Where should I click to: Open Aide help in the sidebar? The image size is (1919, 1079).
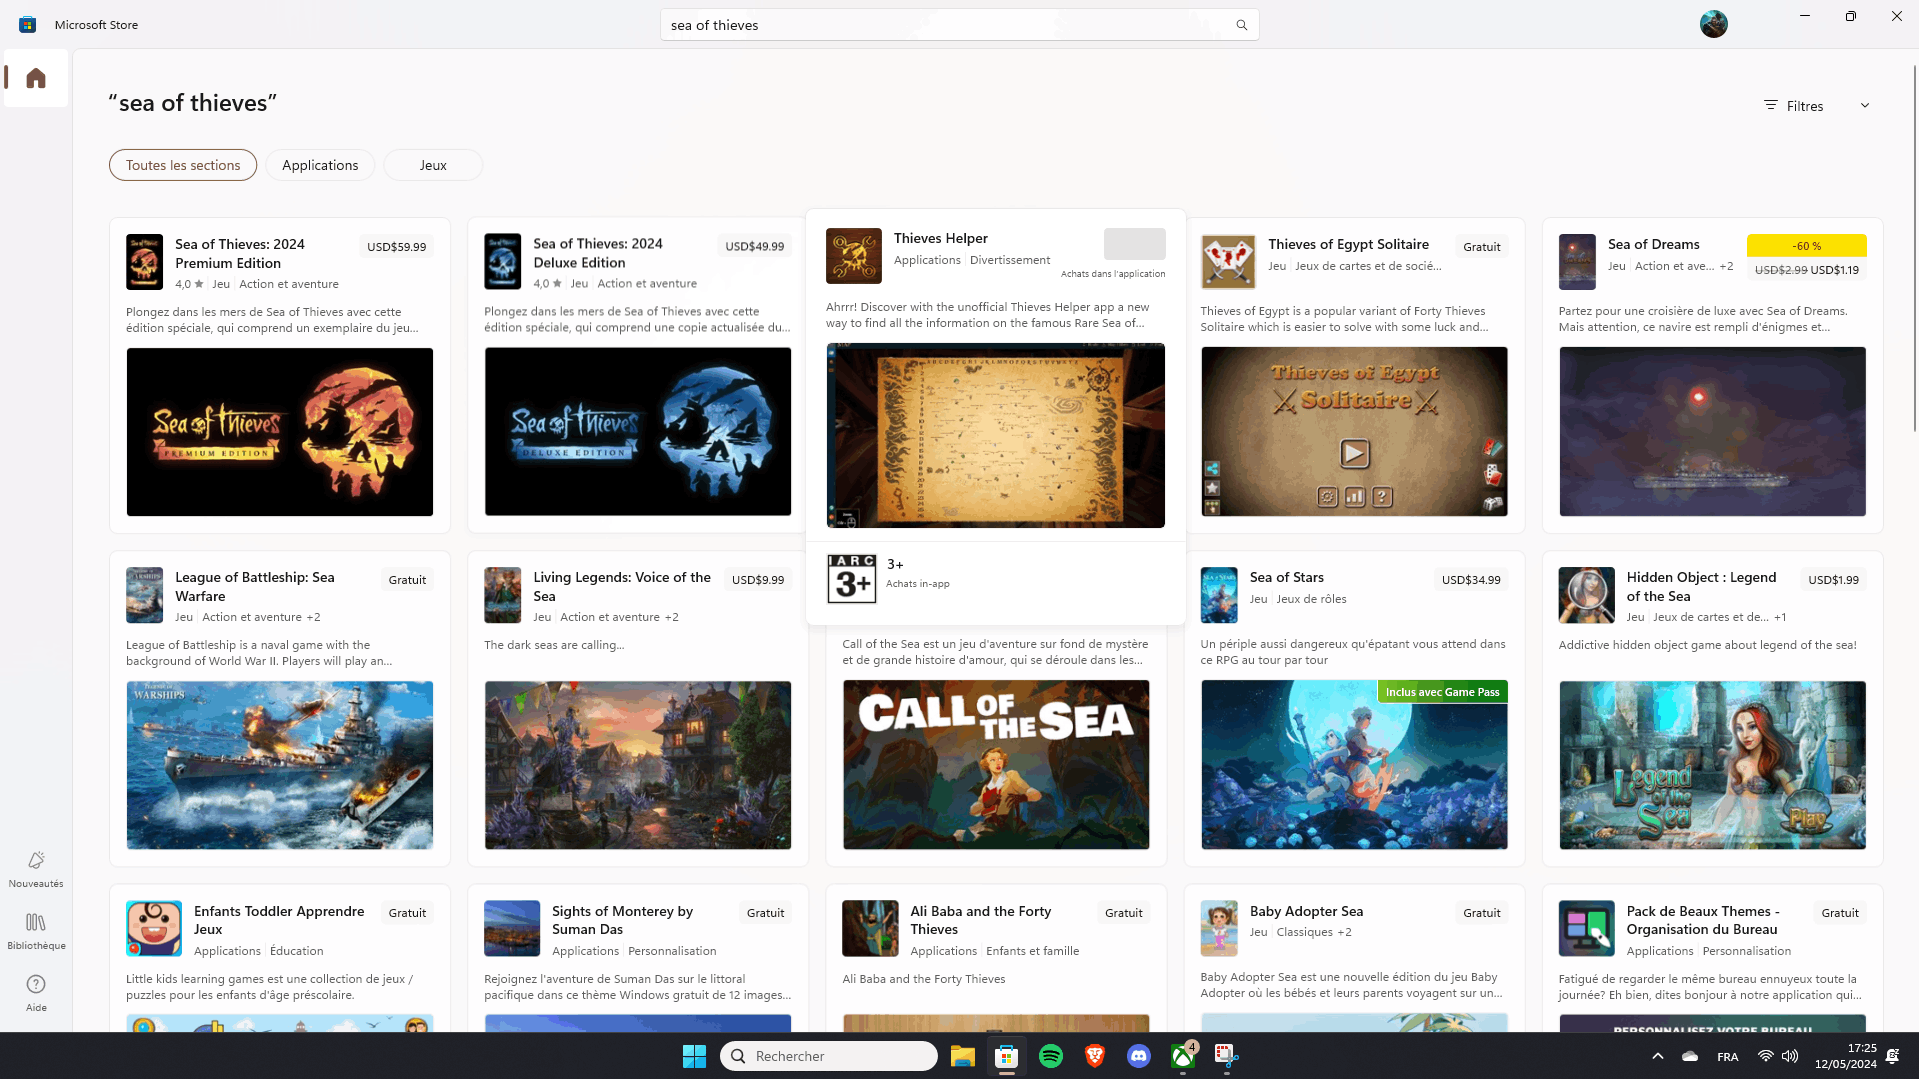[x=36, y=993]
